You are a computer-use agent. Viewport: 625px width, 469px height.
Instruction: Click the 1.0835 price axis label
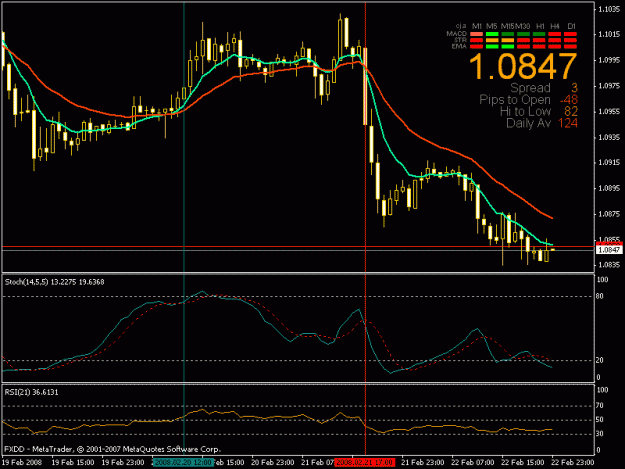[609, 265]
